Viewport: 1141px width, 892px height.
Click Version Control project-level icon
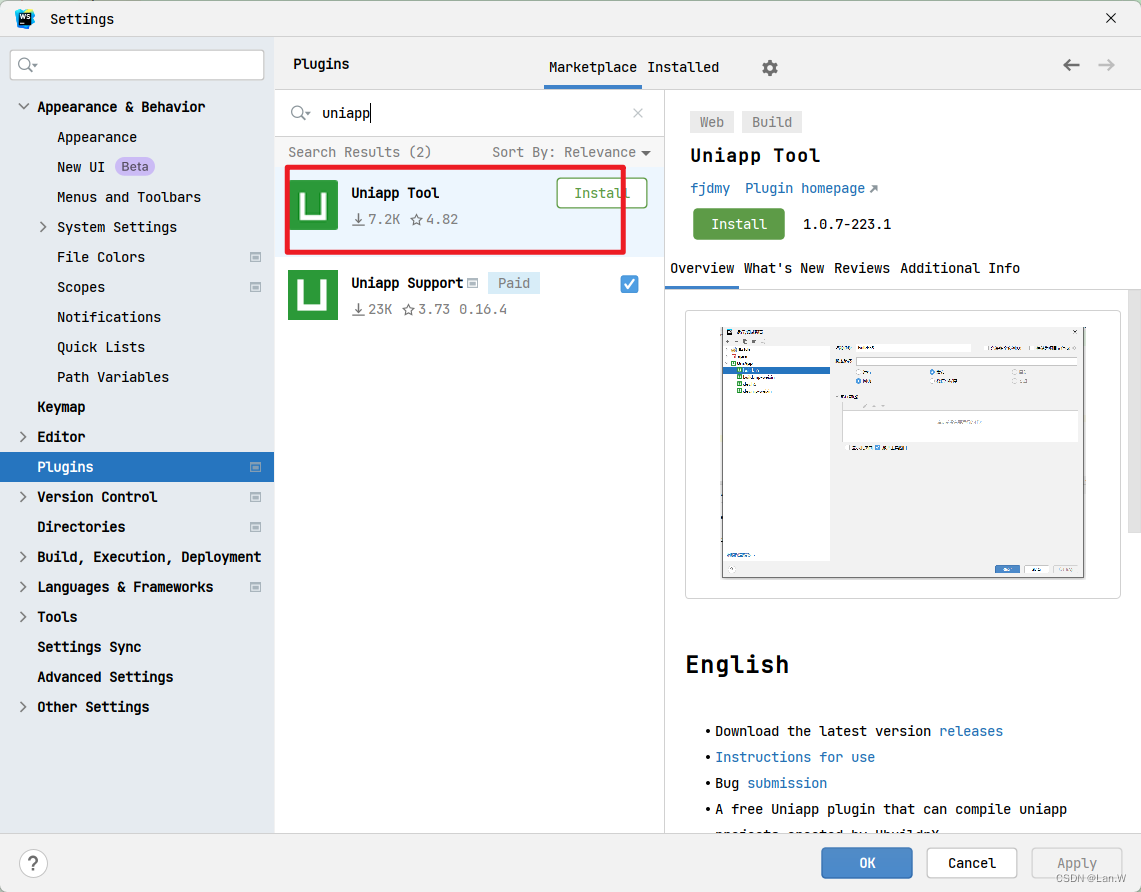(x=255, y=497)
